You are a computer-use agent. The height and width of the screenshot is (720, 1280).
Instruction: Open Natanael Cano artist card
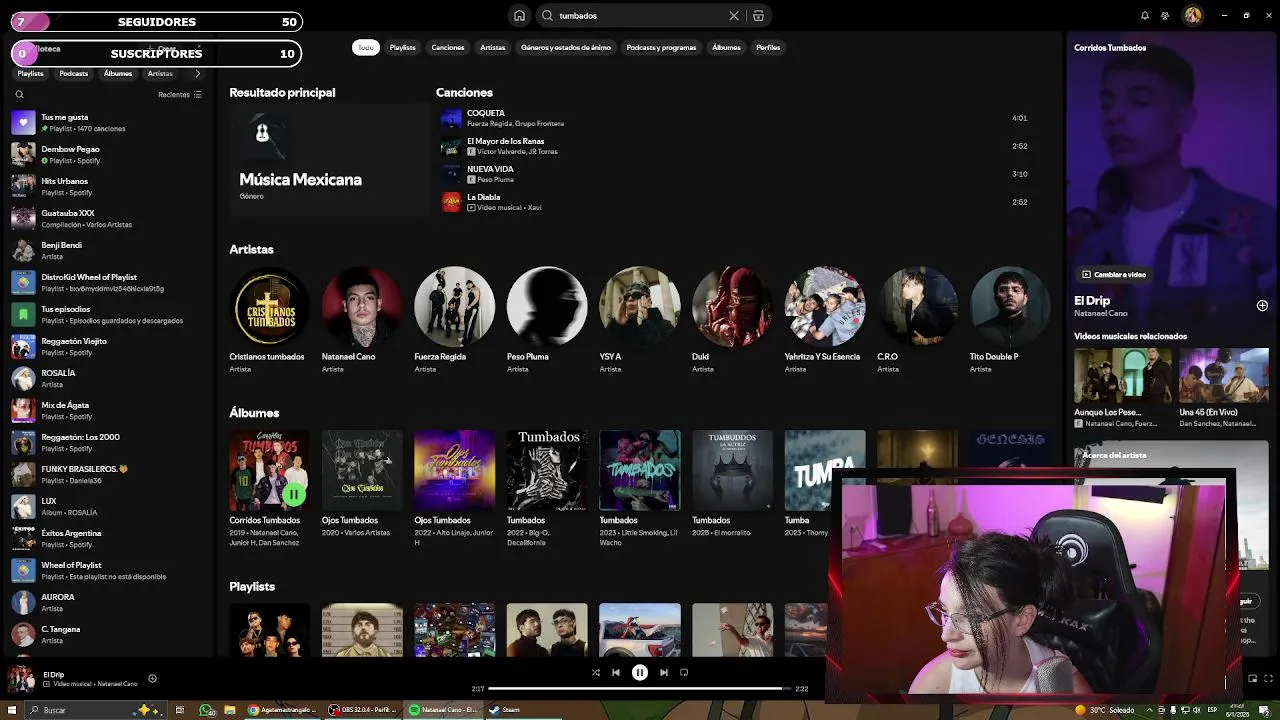pos(362,320)
